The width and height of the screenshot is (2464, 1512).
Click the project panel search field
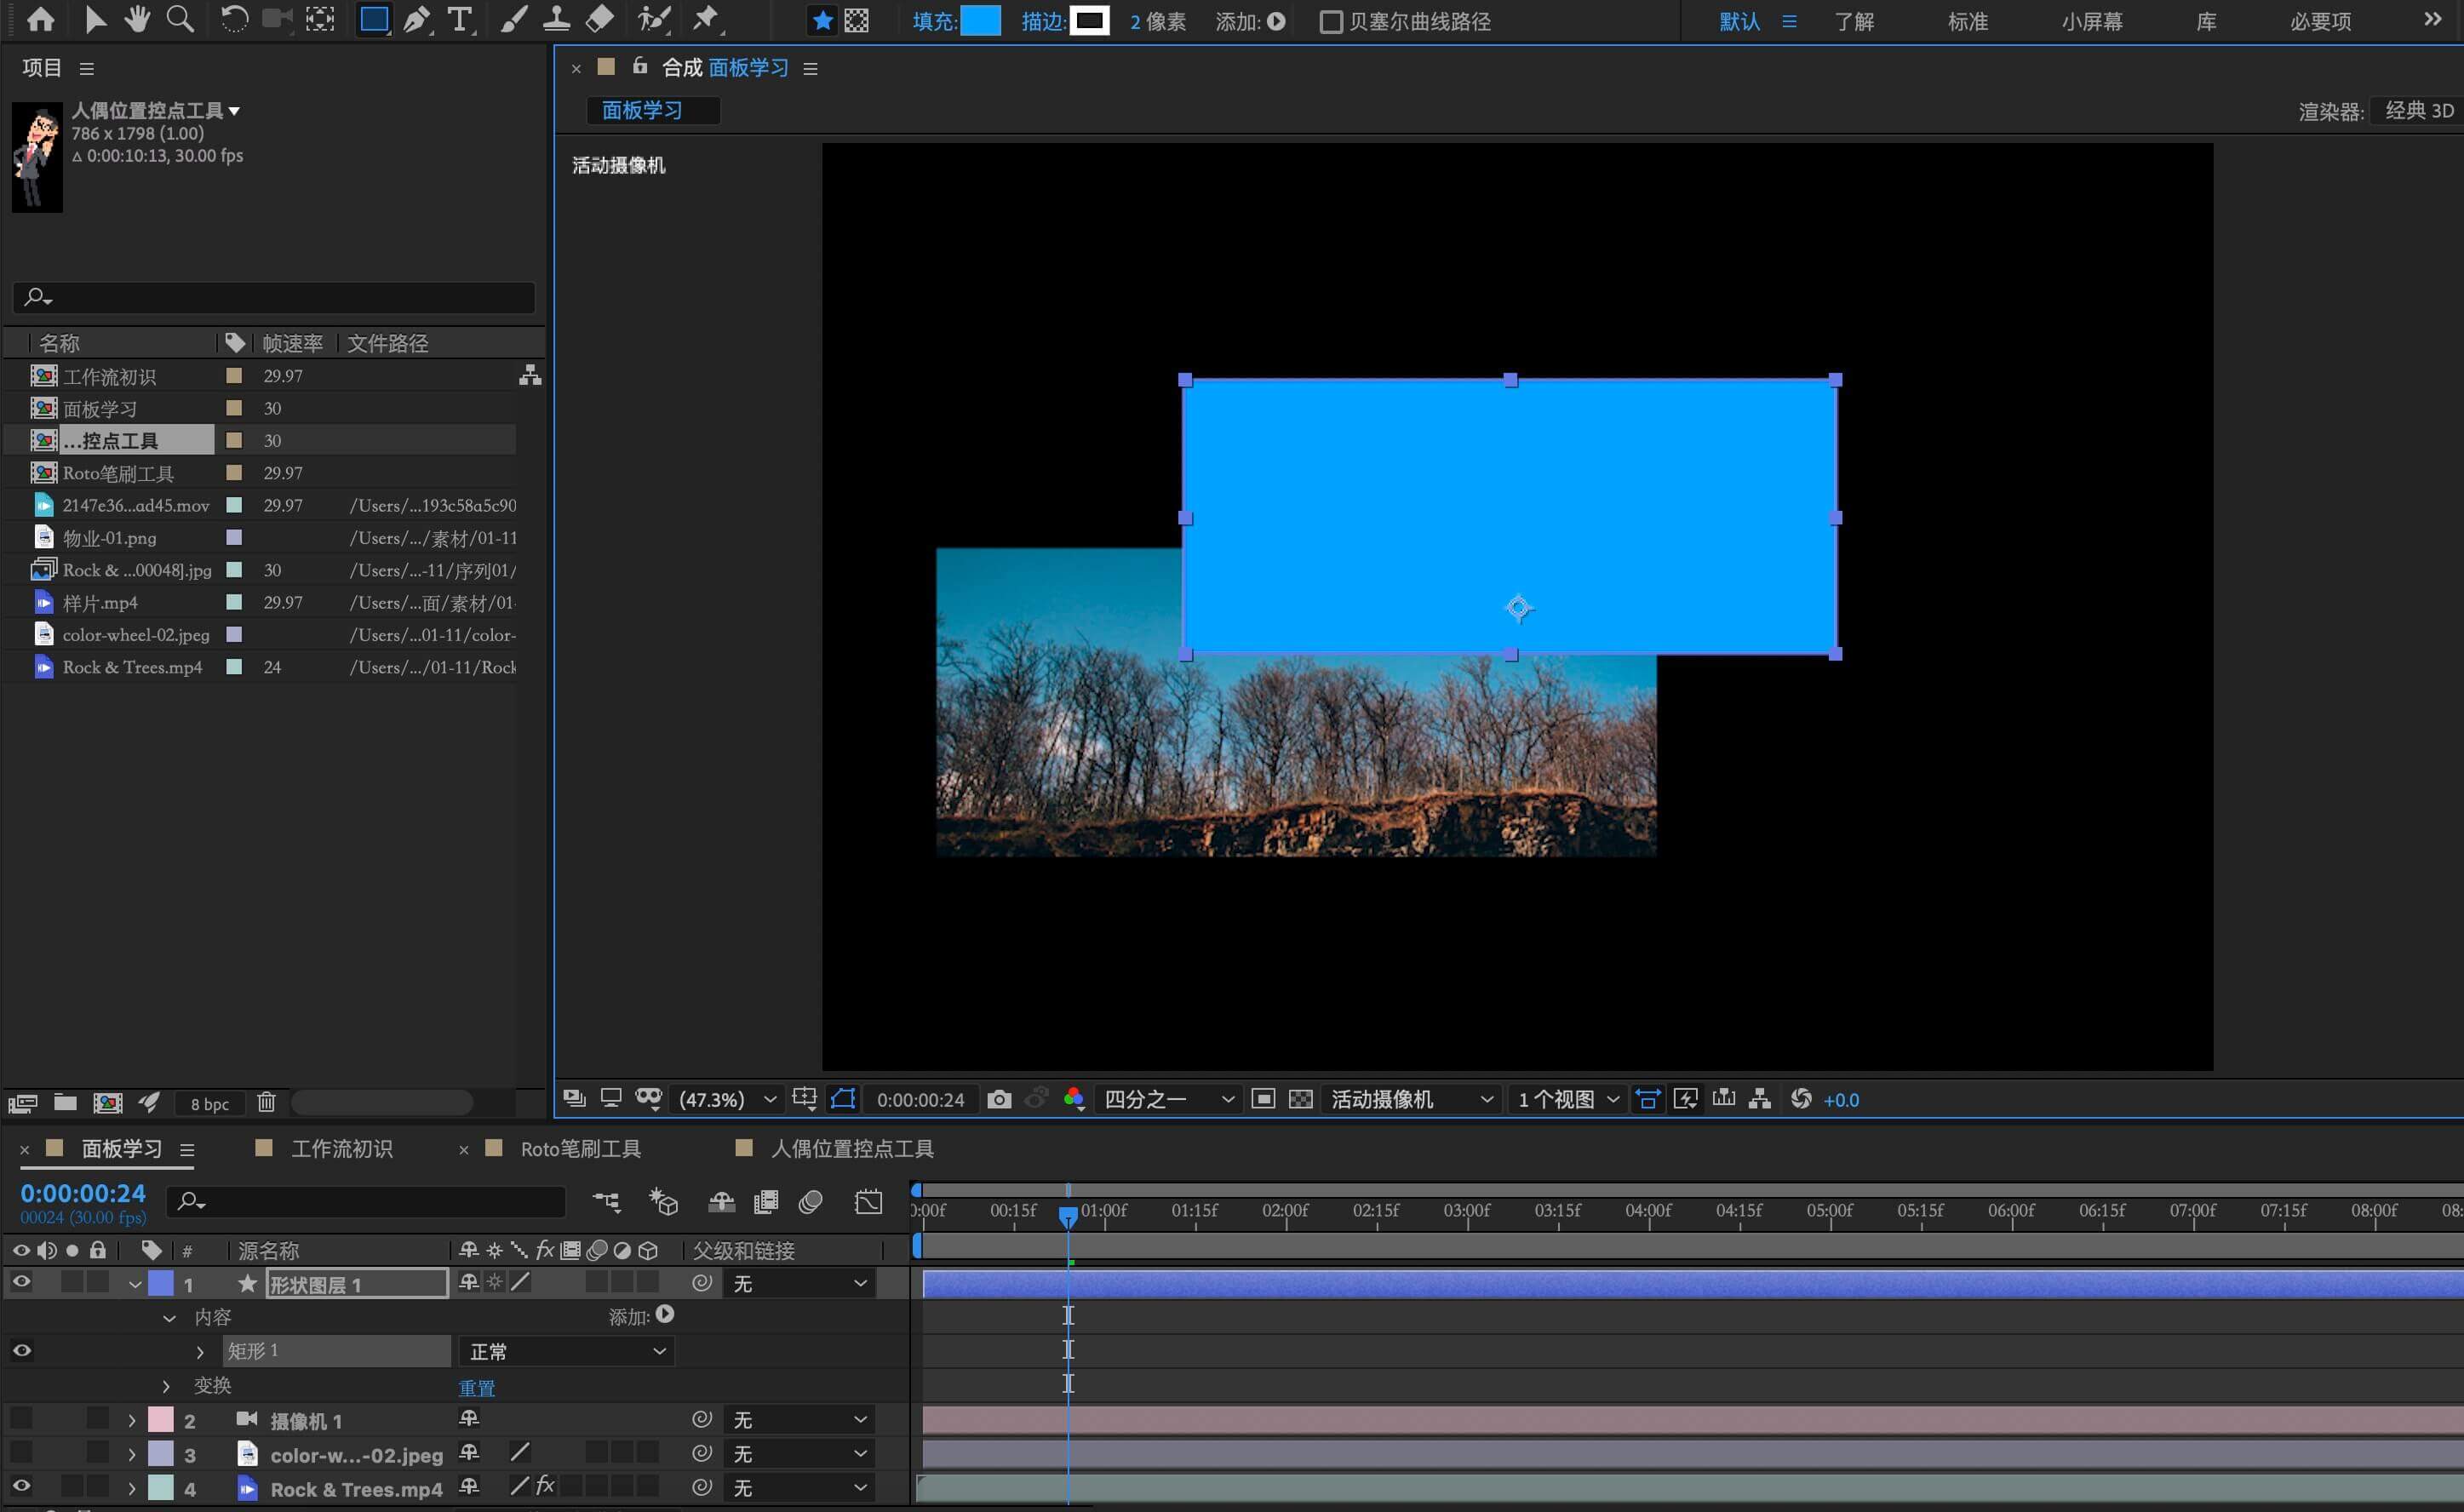tap(280, 297)
